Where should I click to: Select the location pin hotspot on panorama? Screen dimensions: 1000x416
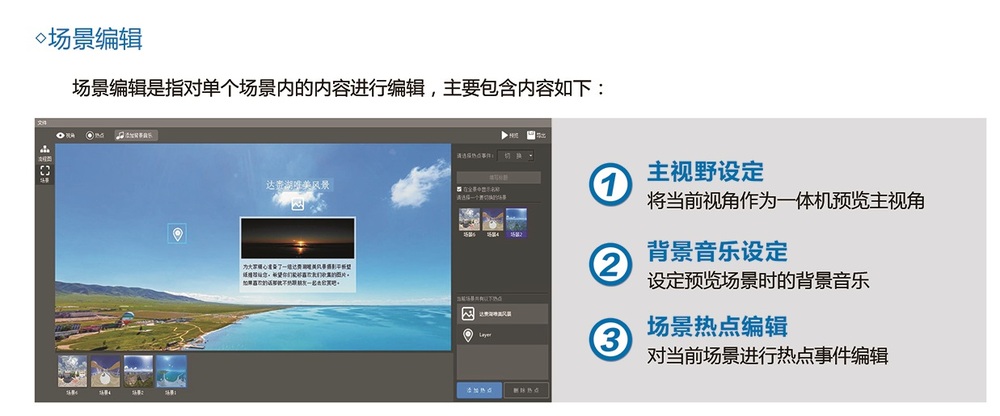(177, 234)
